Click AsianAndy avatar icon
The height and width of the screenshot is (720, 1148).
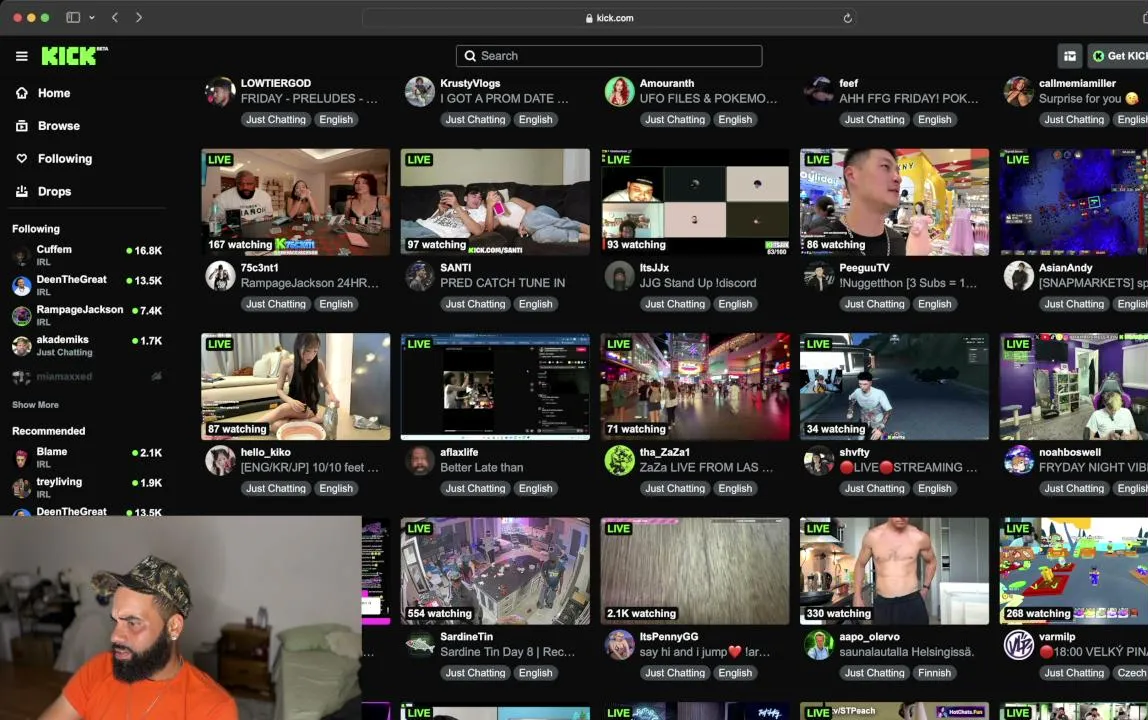(x=1018, y=276)
